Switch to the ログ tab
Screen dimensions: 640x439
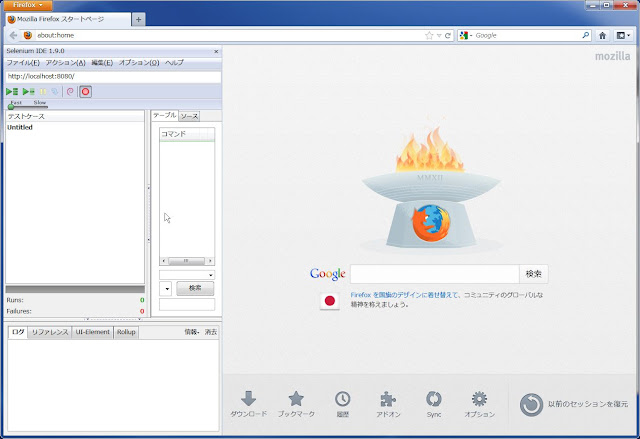coord(18,332)
